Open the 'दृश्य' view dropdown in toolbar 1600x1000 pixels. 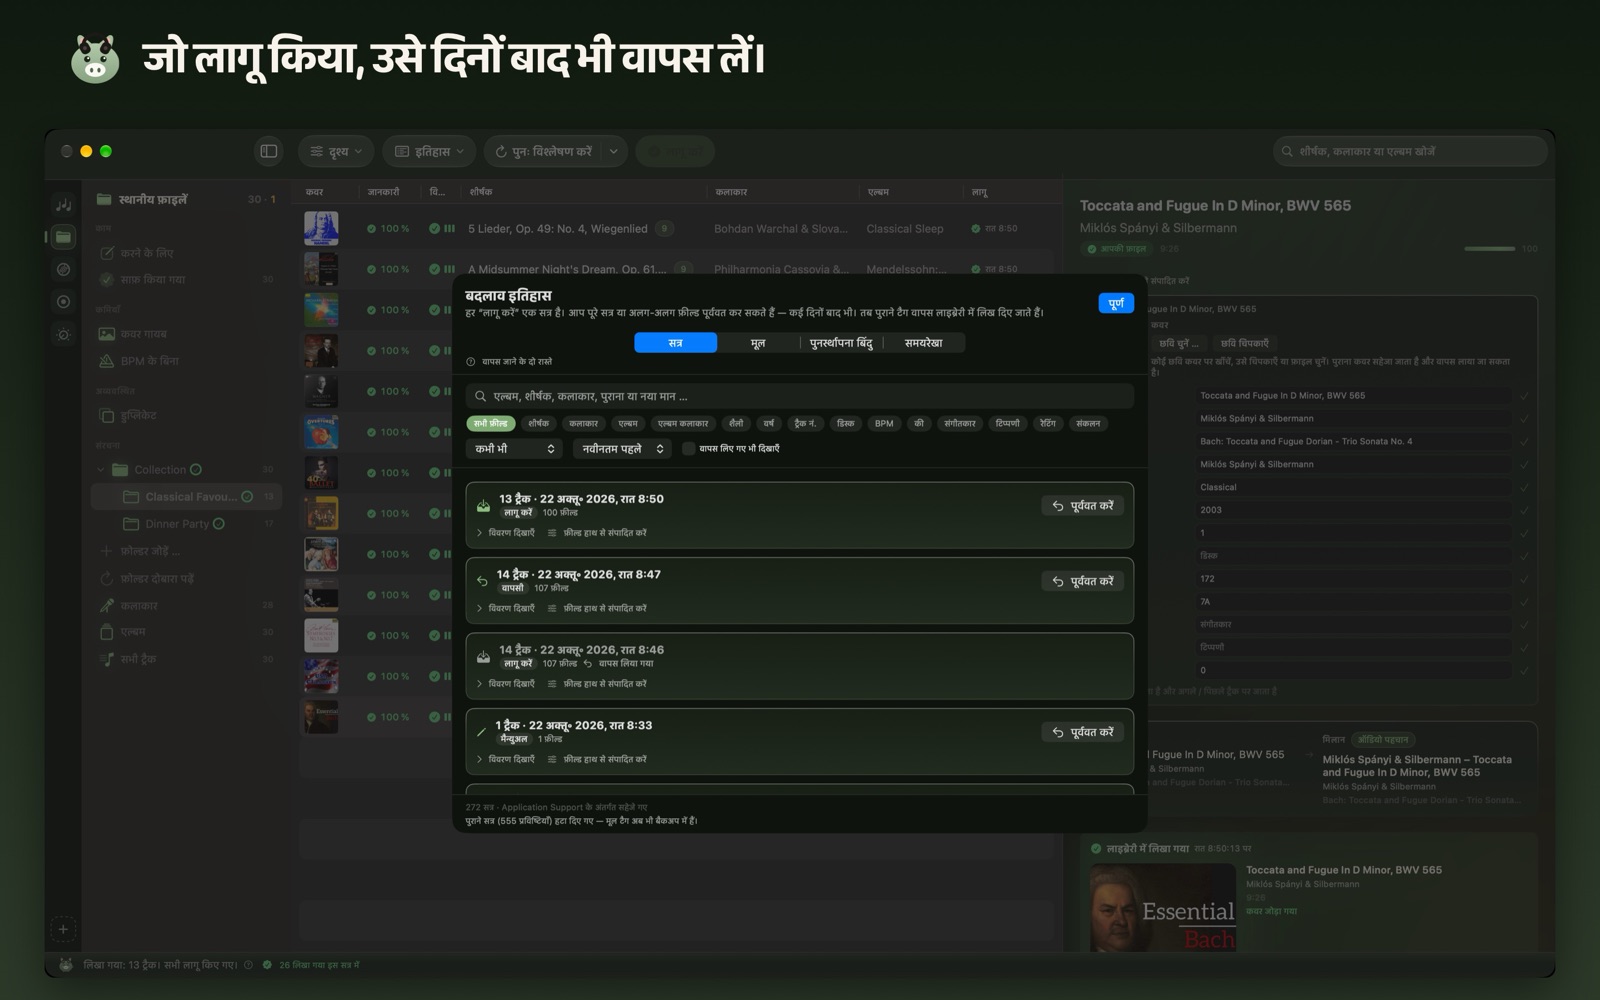tap(336, 151)
